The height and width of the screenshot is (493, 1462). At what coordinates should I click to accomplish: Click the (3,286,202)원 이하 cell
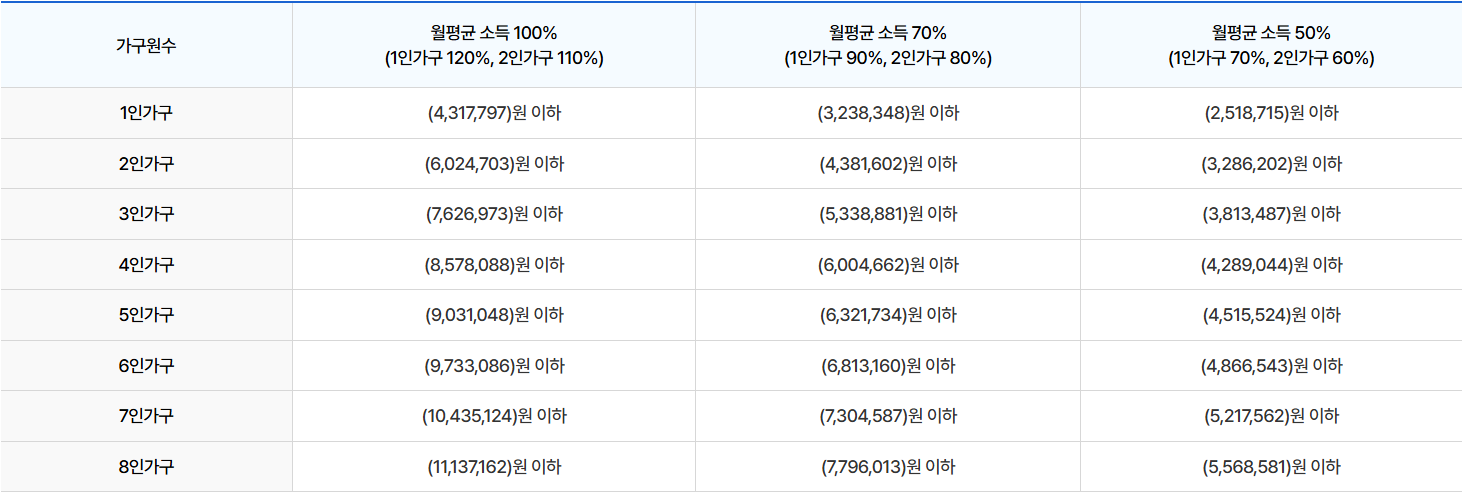click(1271, 164)
